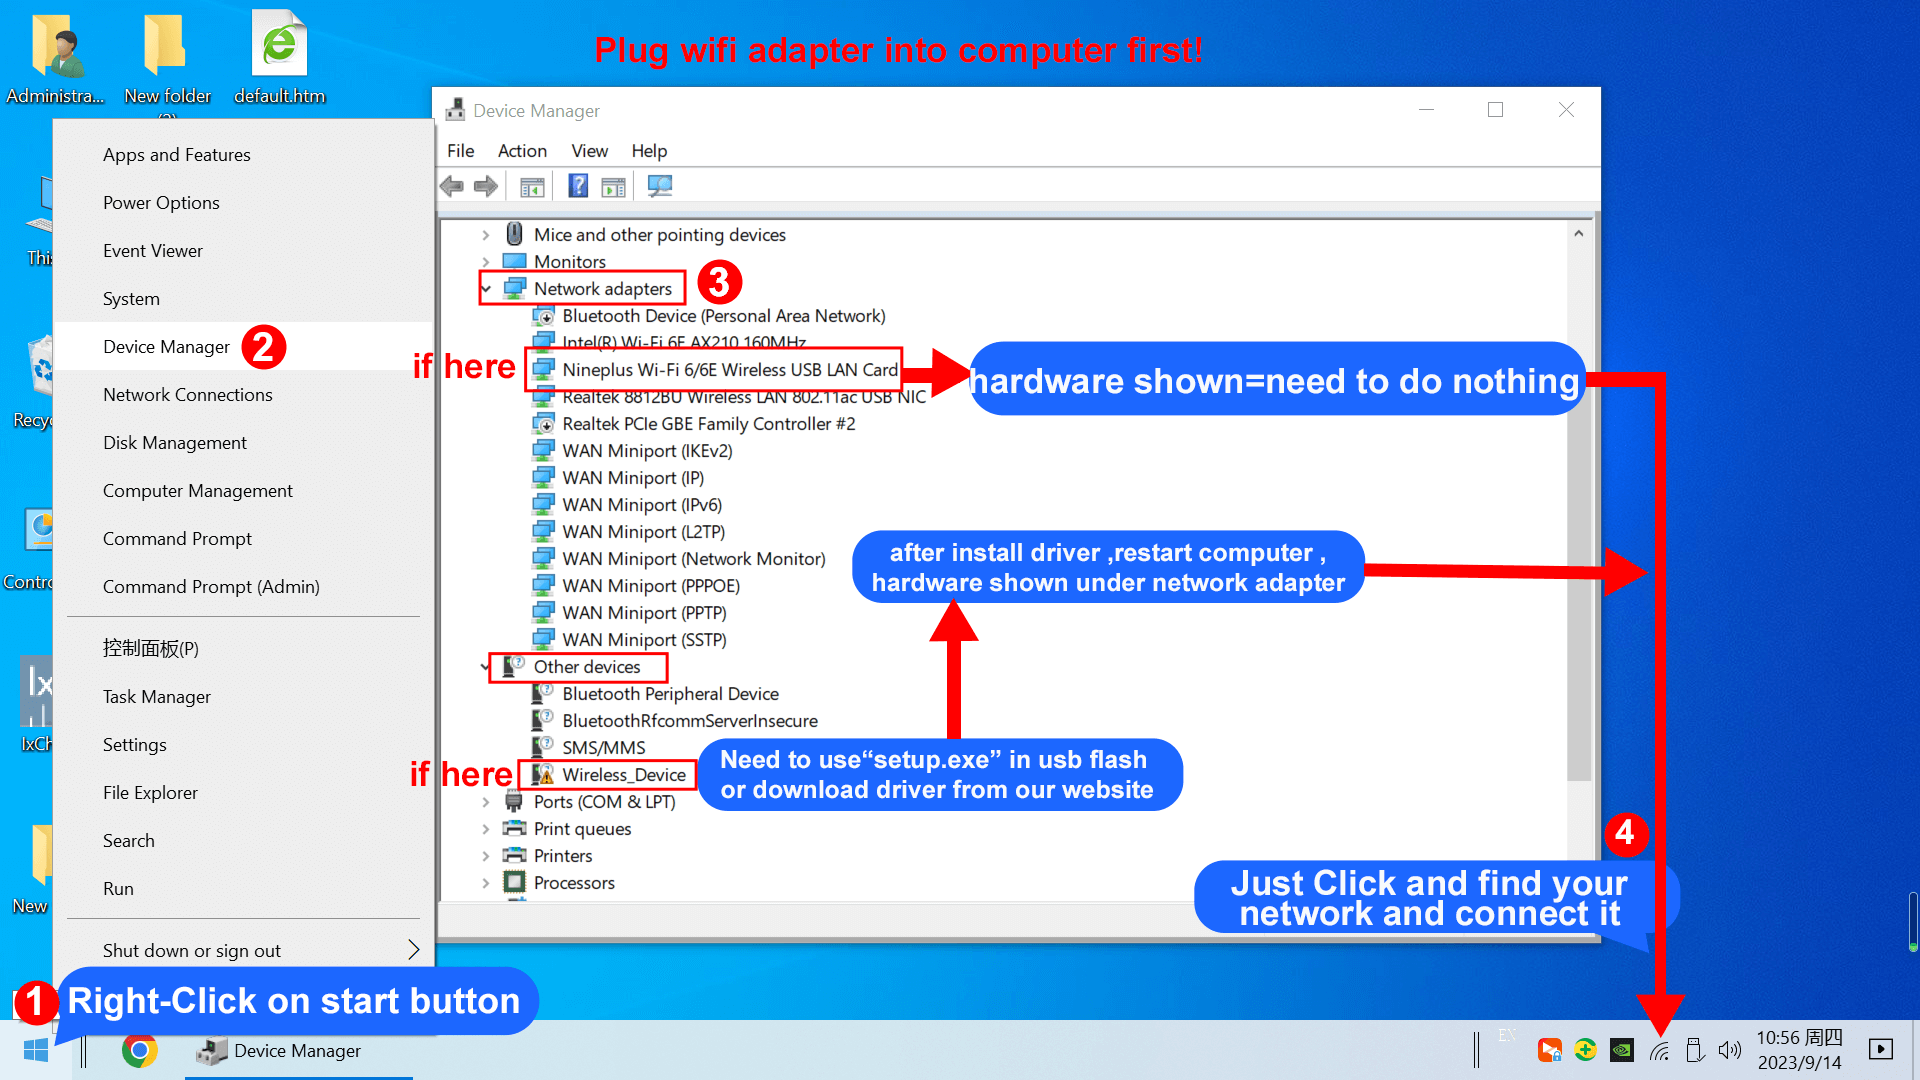Click the Windows Start button
This screenshot has height=1080, width=1920.
coord(36,1050)
